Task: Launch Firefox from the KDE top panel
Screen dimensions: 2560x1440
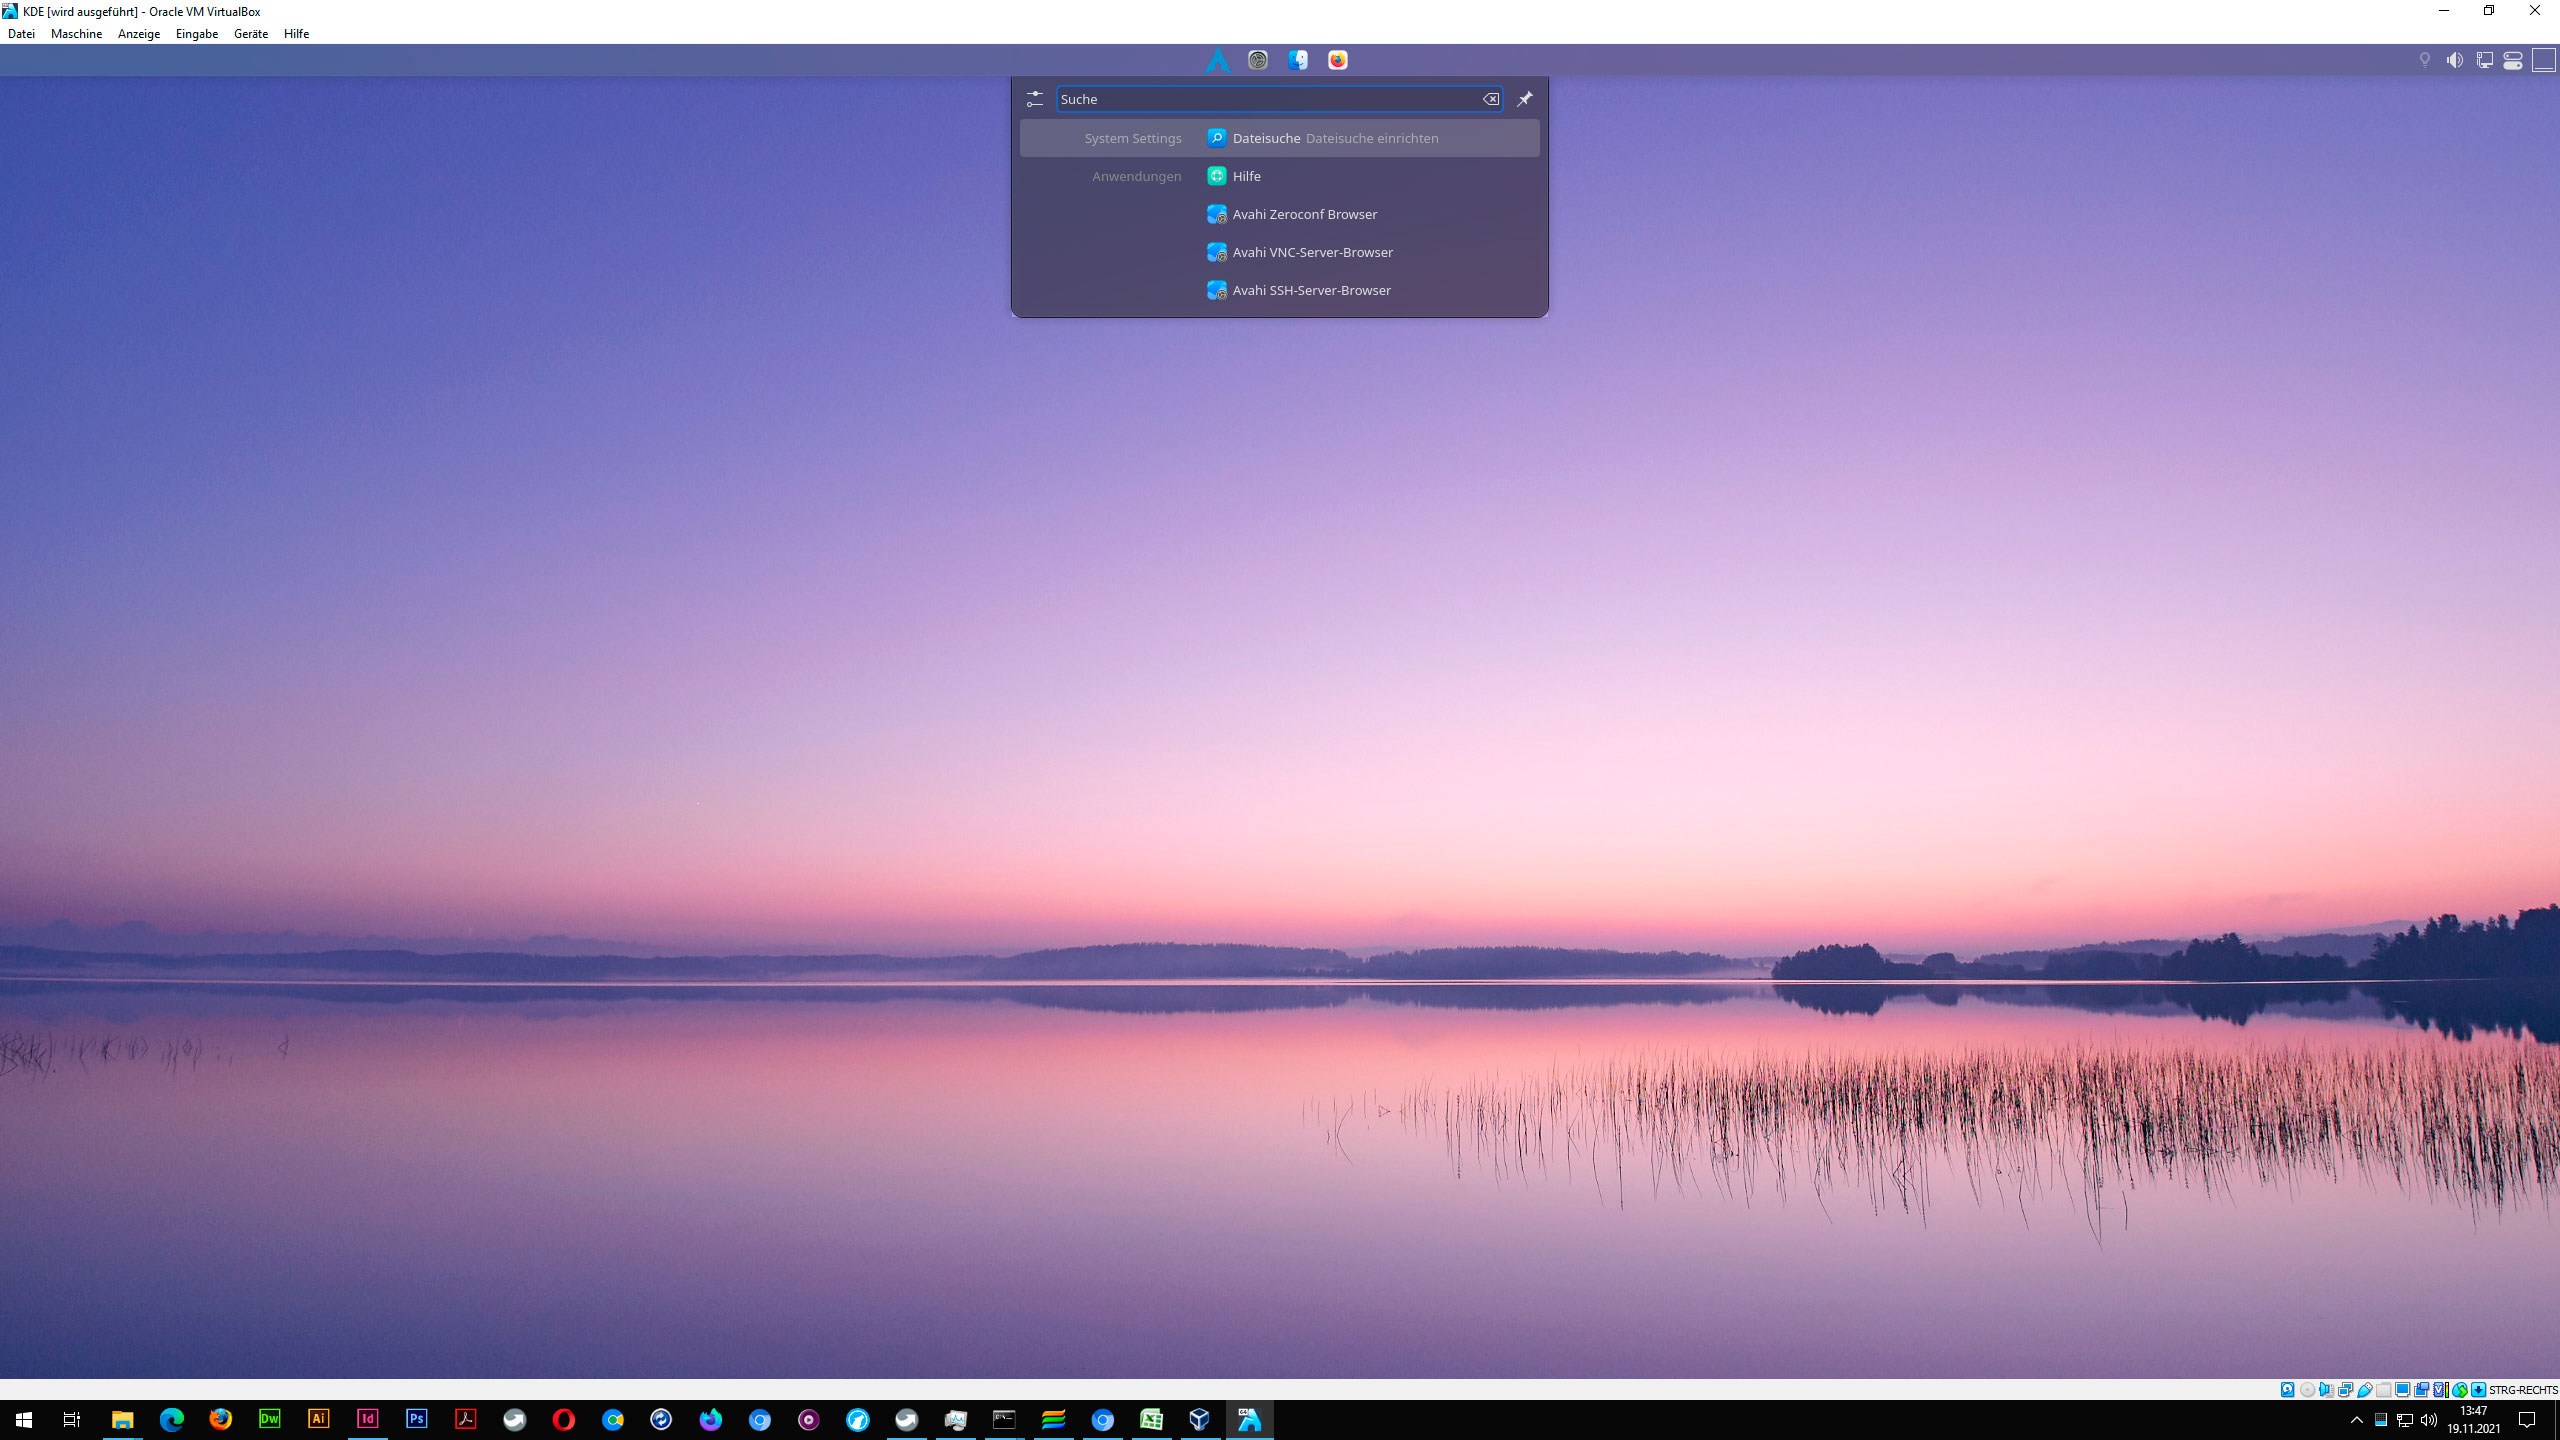Action: 1337,59
